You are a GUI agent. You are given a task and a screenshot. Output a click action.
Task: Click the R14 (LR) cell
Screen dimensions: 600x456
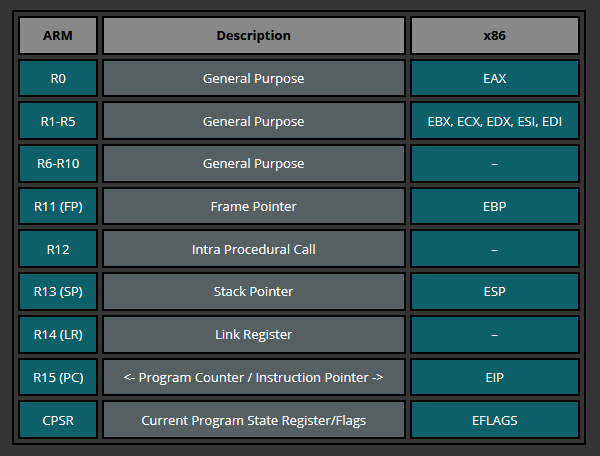(x=58, y=334)
